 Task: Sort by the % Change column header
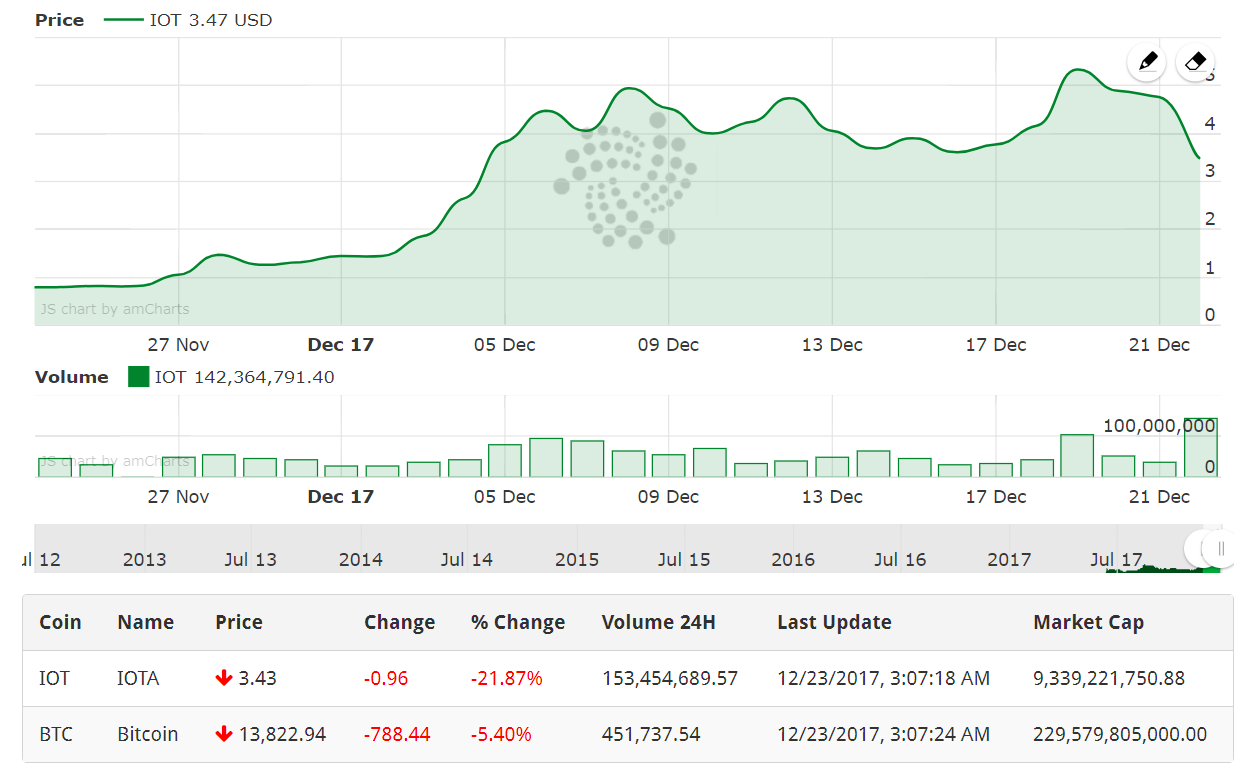(x=518, y=622)
